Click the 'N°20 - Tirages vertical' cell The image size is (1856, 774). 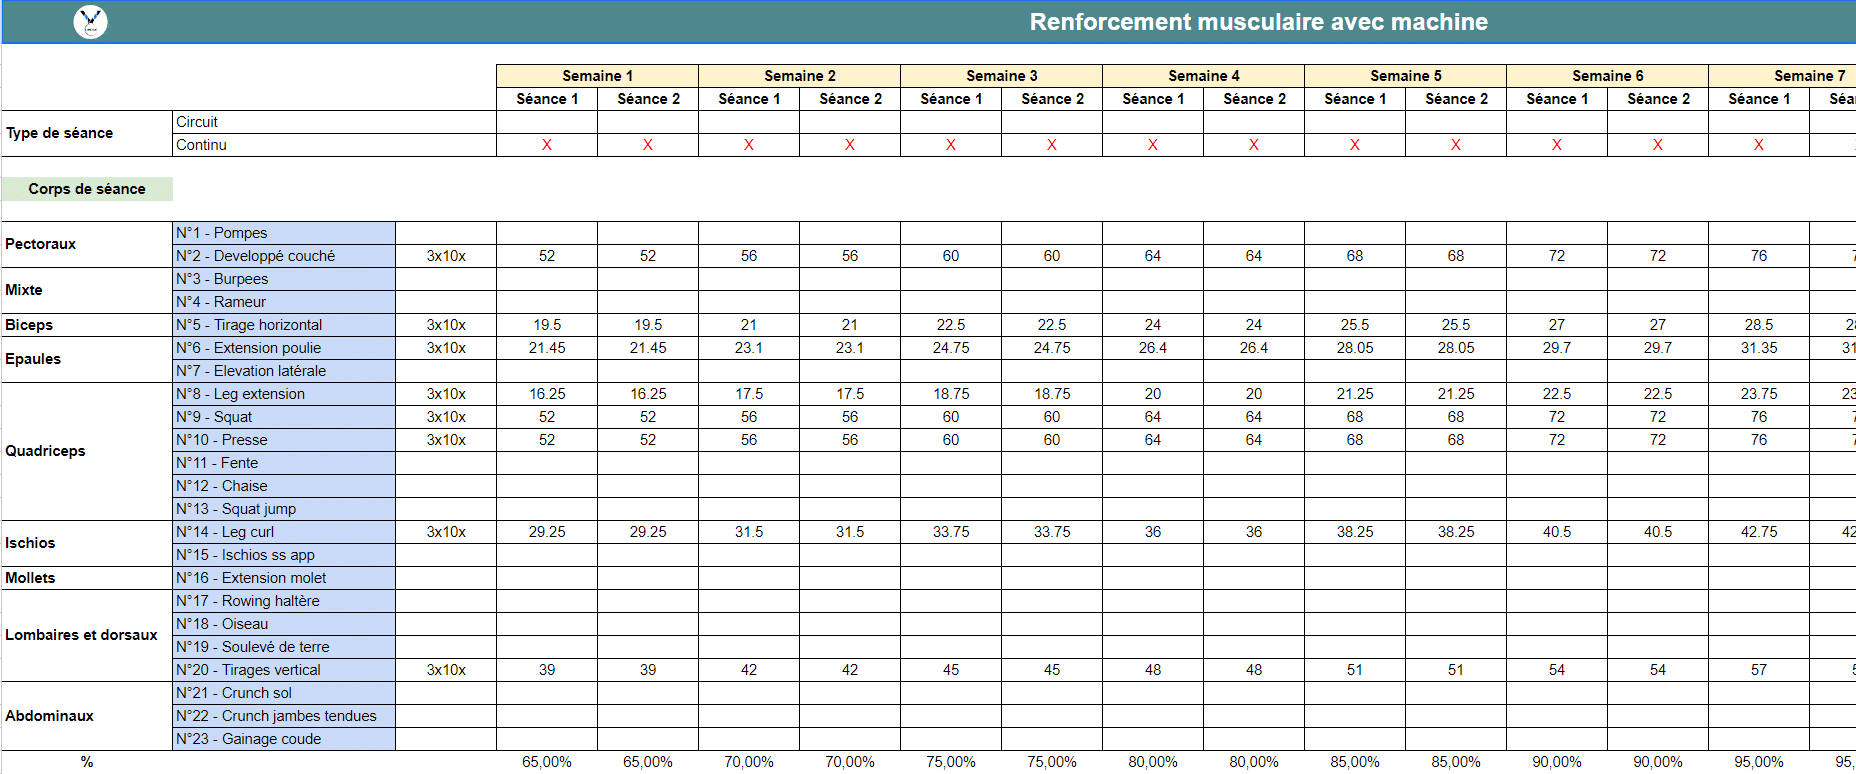click(284, 670)
